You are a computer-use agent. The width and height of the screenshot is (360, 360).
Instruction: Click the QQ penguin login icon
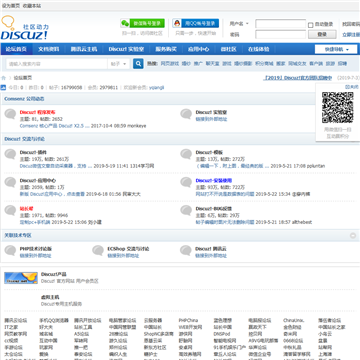tap(177, 23)
